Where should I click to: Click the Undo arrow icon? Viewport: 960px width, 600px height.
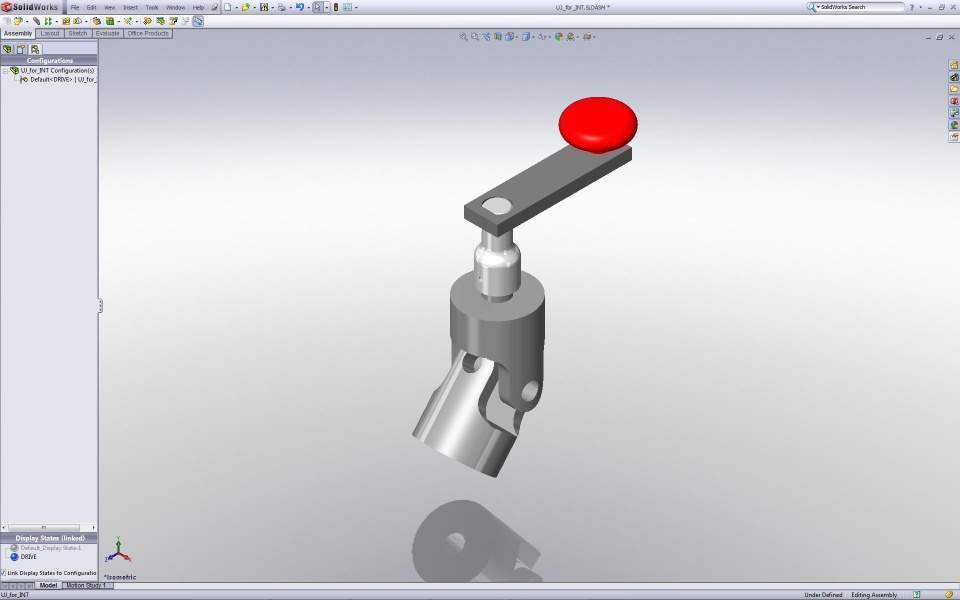point(299,7)
